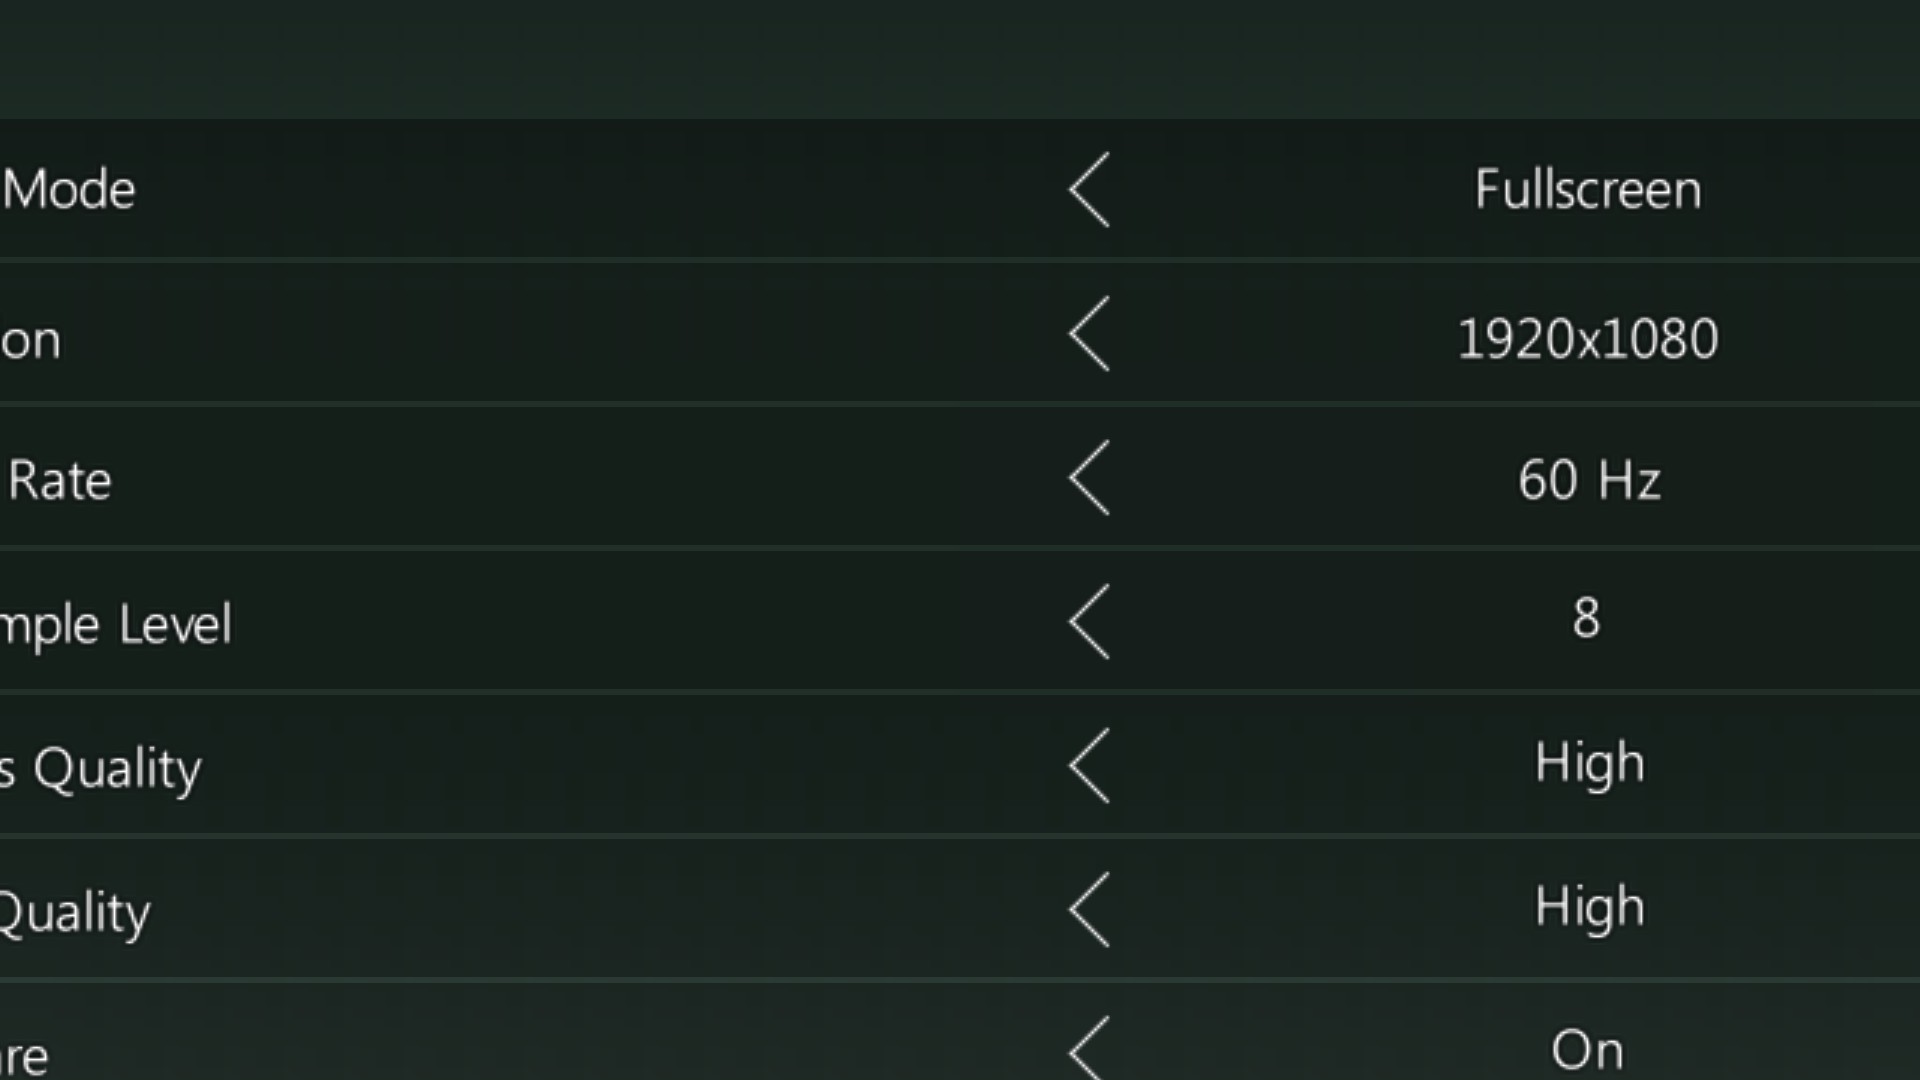Select the Mode setting label
The height and width of the screenshot is (1080, 1920).
pyautogui.click(x=69, y=190)
